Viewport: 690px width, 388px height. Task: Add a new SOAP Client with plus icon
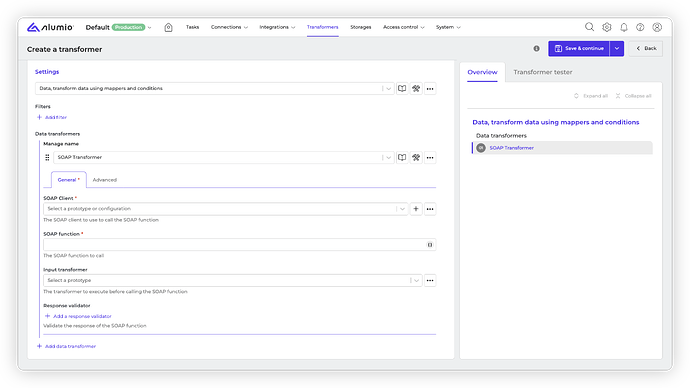[416, 209]
